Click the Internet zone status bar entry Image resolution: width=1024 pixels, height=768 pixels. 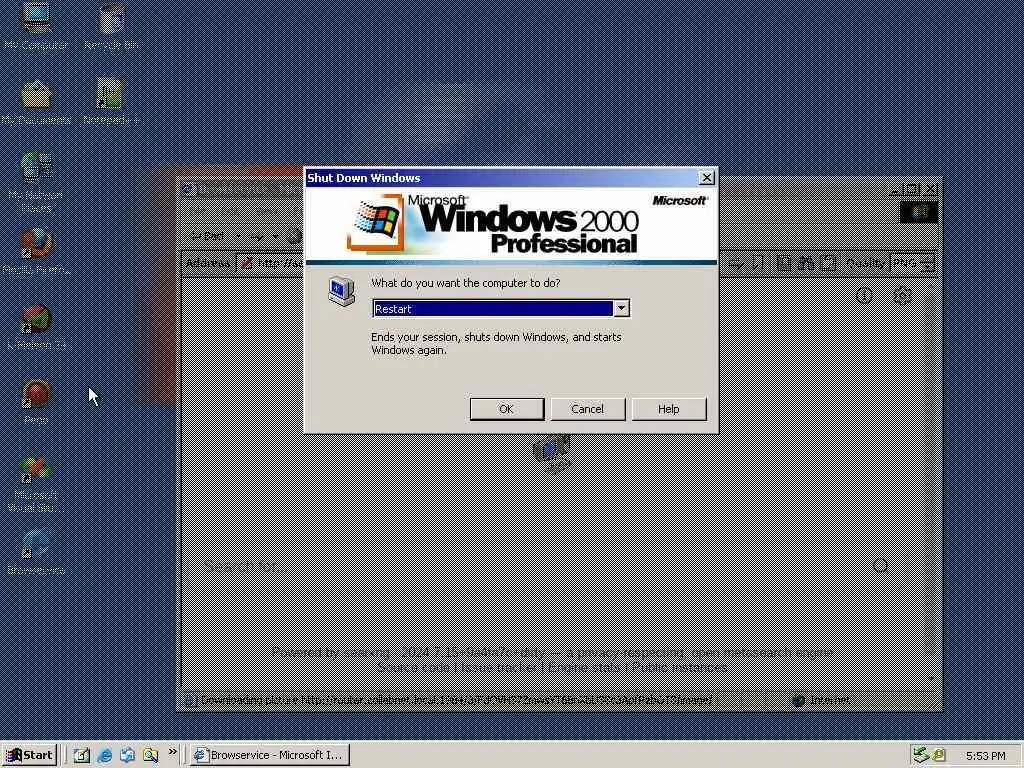click(822, 701)
